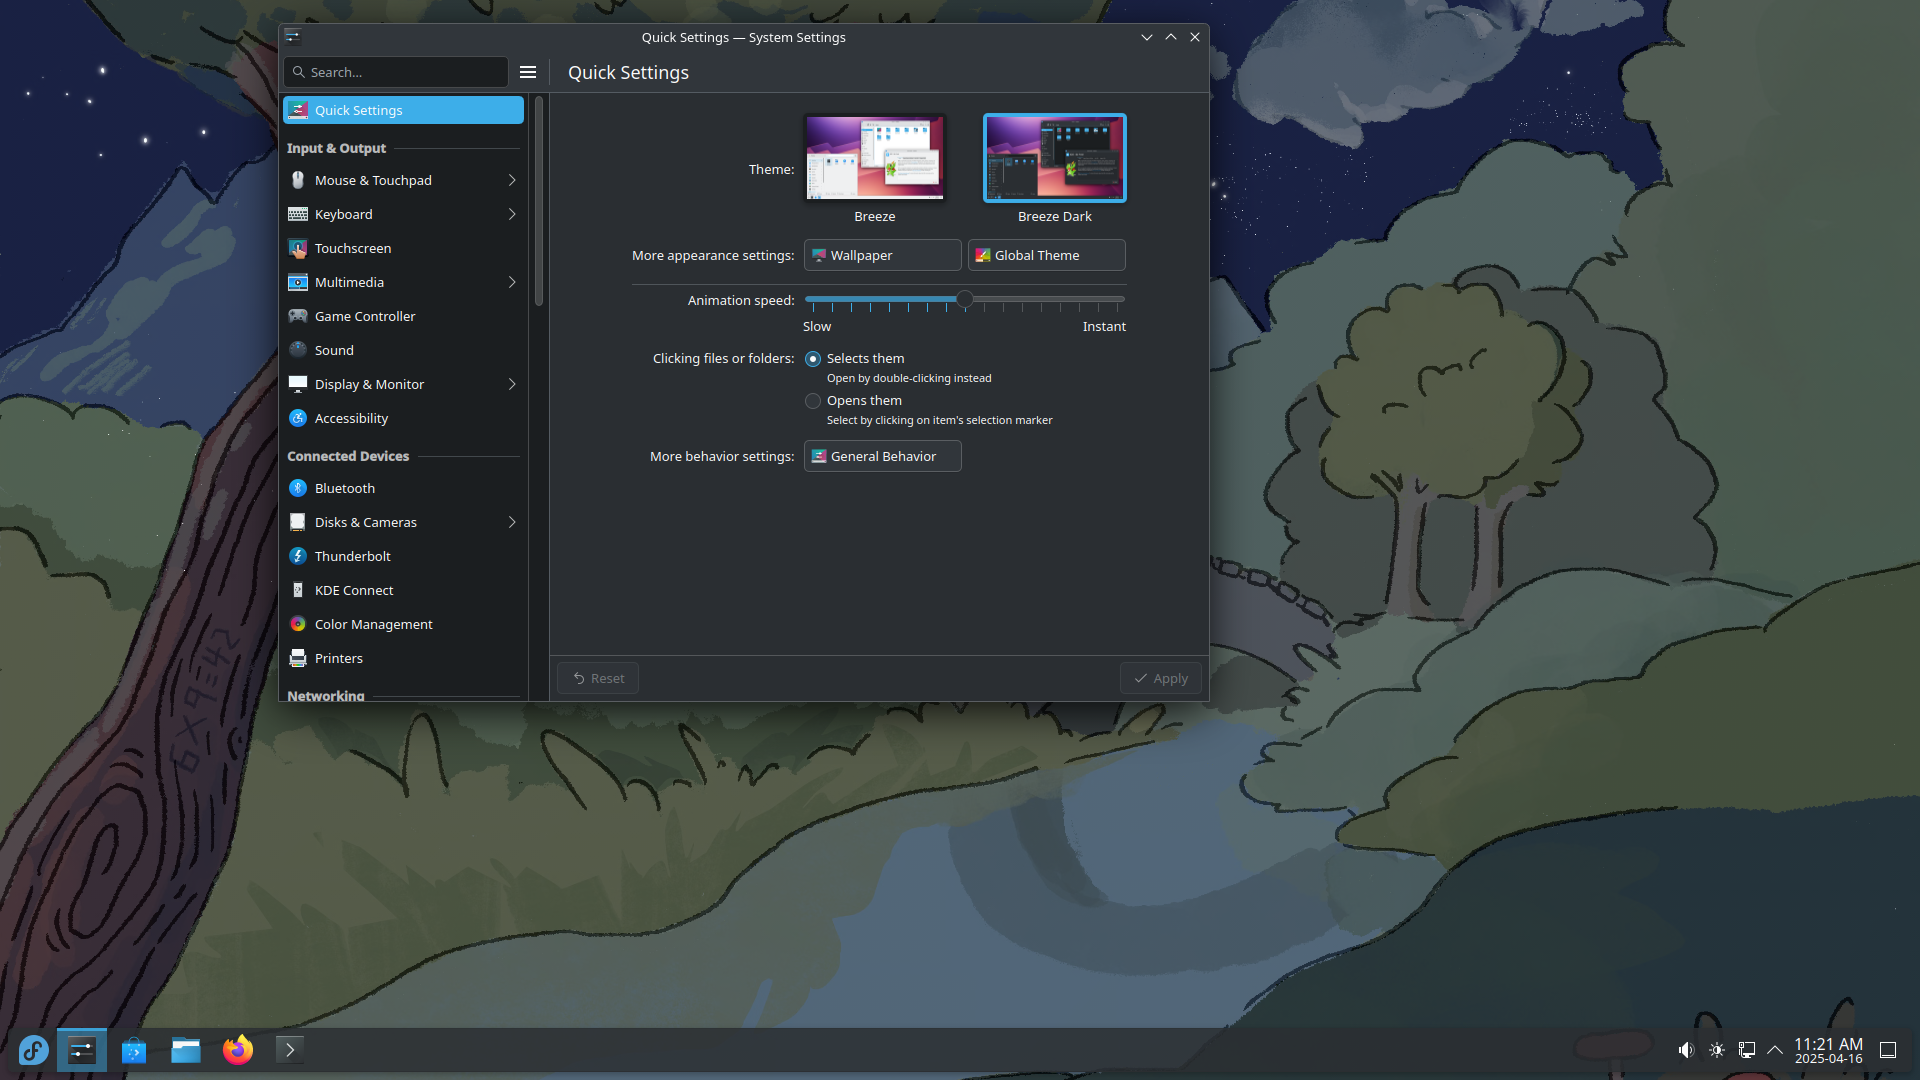Open KDE Connect settings entry
The image size is (1920, 1080).
point(403,590)
